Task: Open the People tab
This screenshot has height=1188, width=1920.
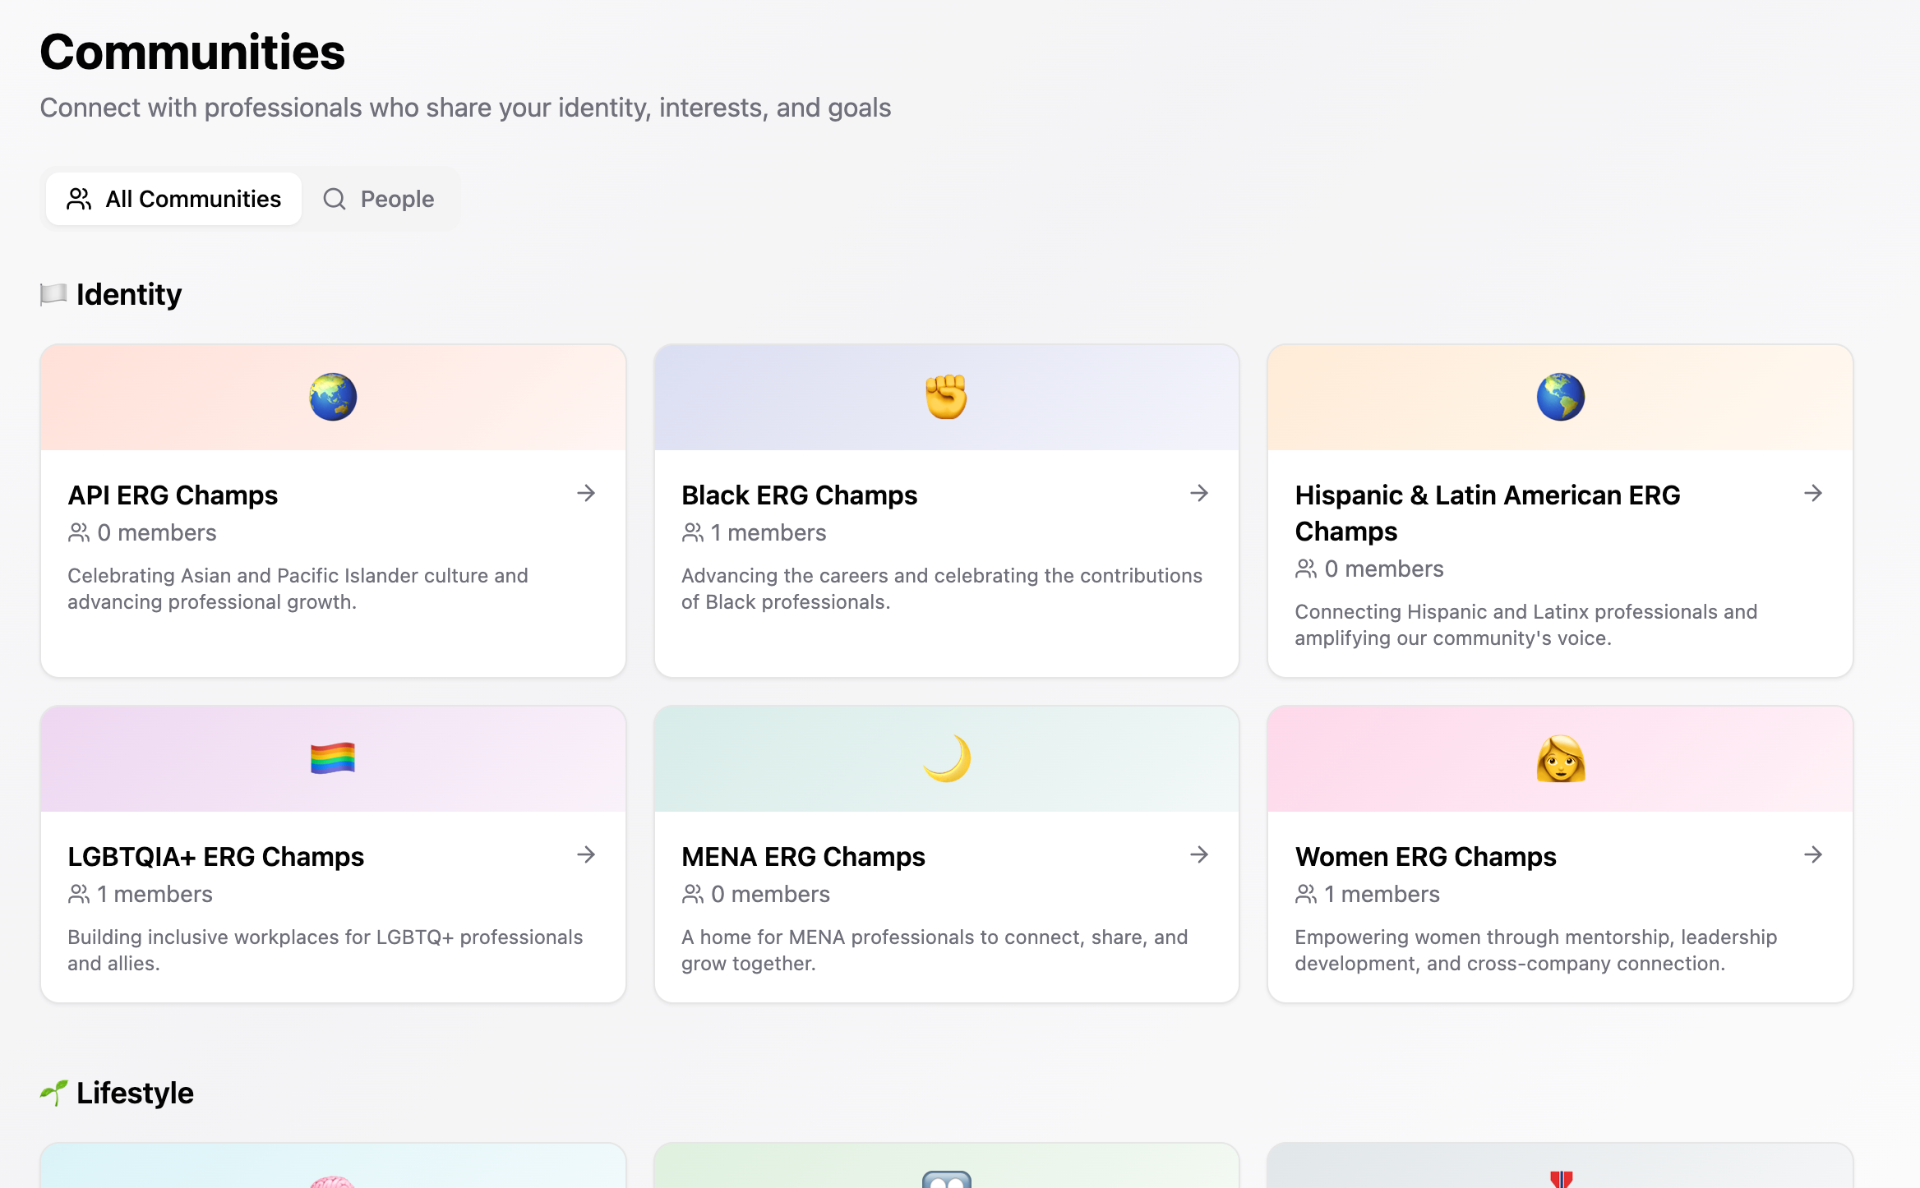Action: point(378,198)
